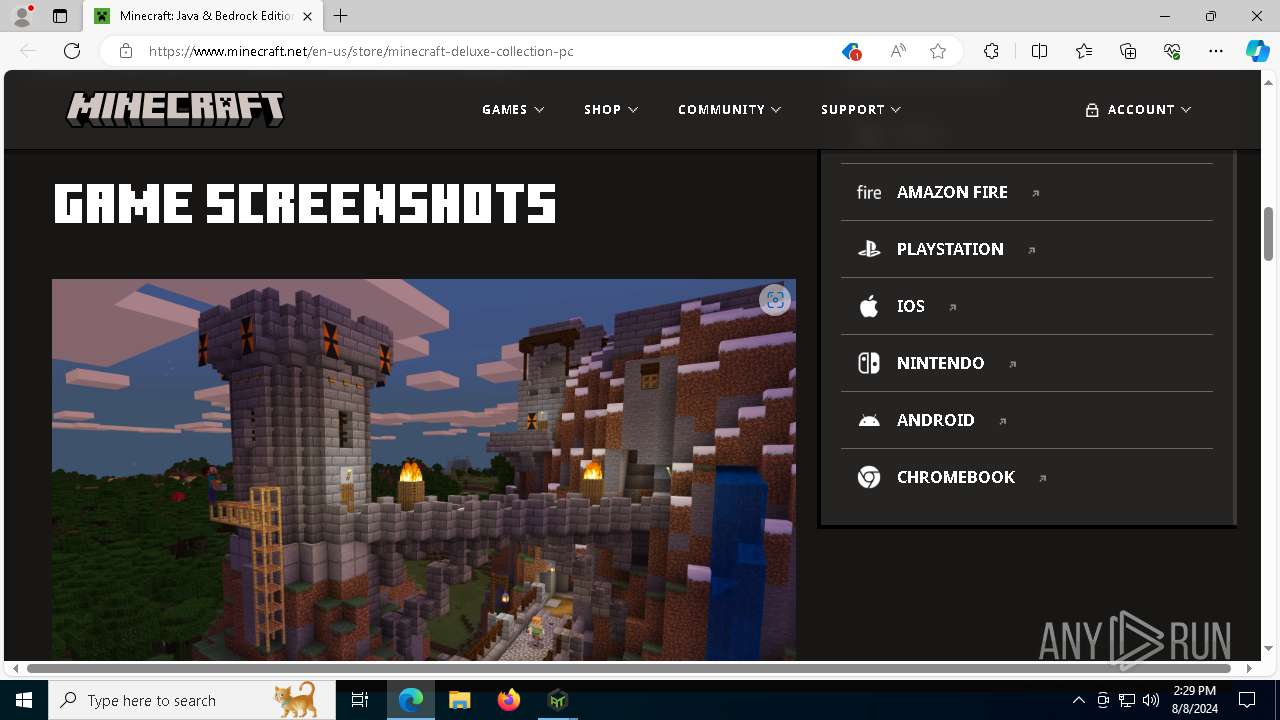Click the Amazon fire logo icon
1280x720 pixels.
click(869, 192)
